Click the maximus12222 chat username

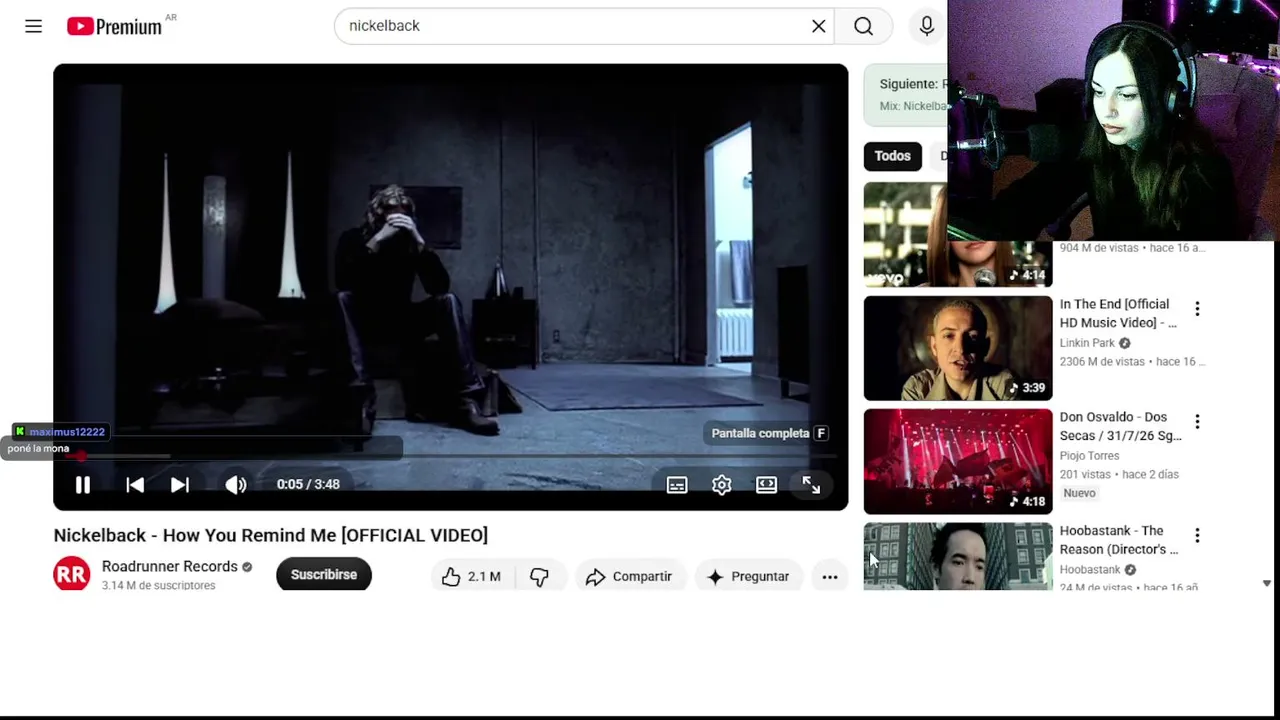[67, 432]
